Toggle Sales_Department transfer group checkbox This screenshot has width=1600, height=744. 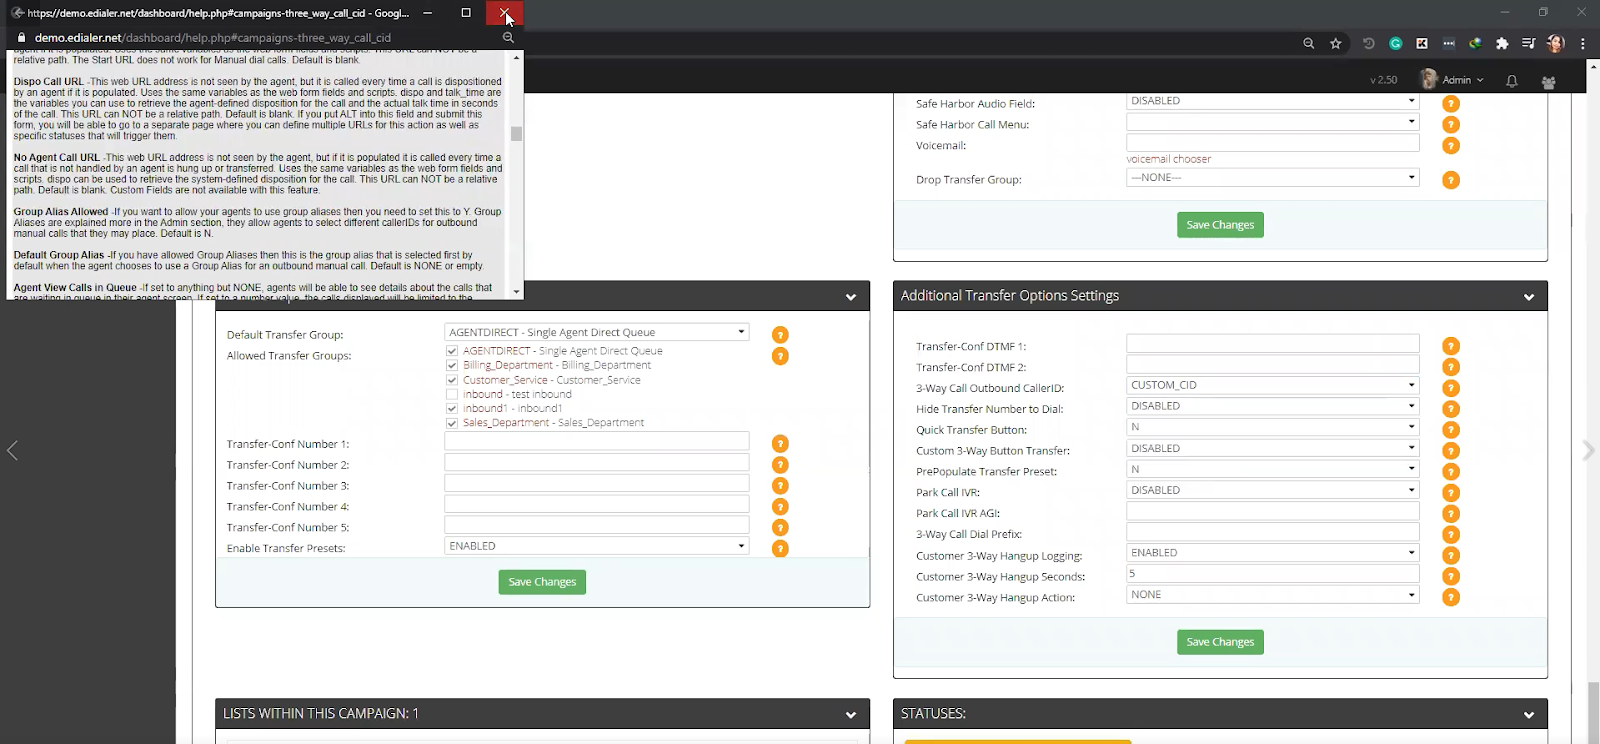click(452, 423)
